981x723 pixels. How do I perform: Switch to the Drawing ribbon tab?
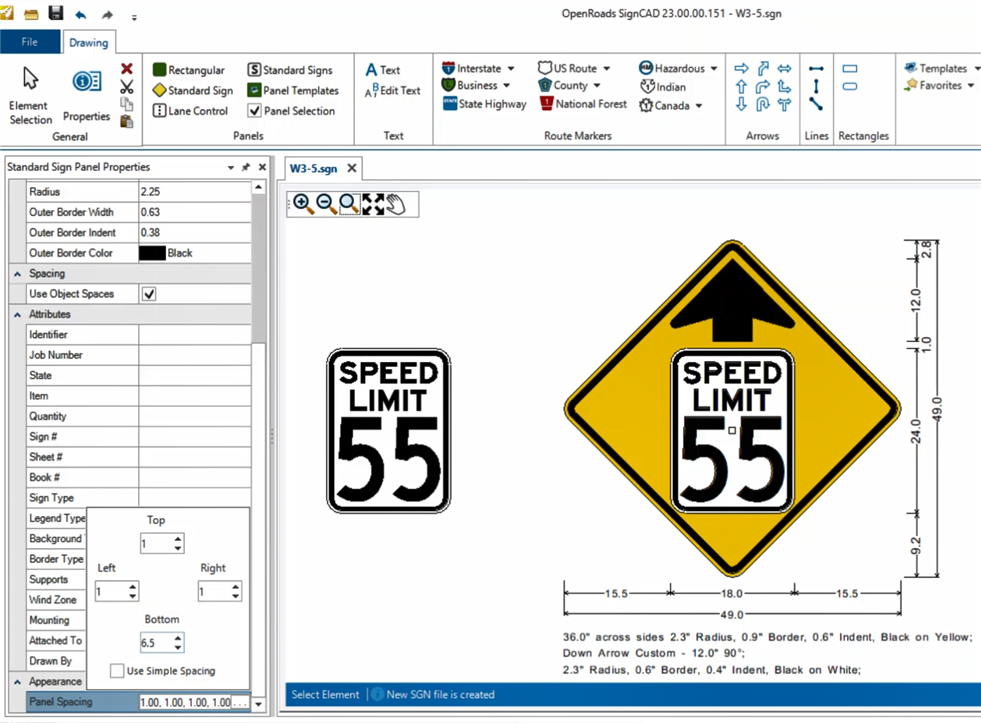click(89, 42)
